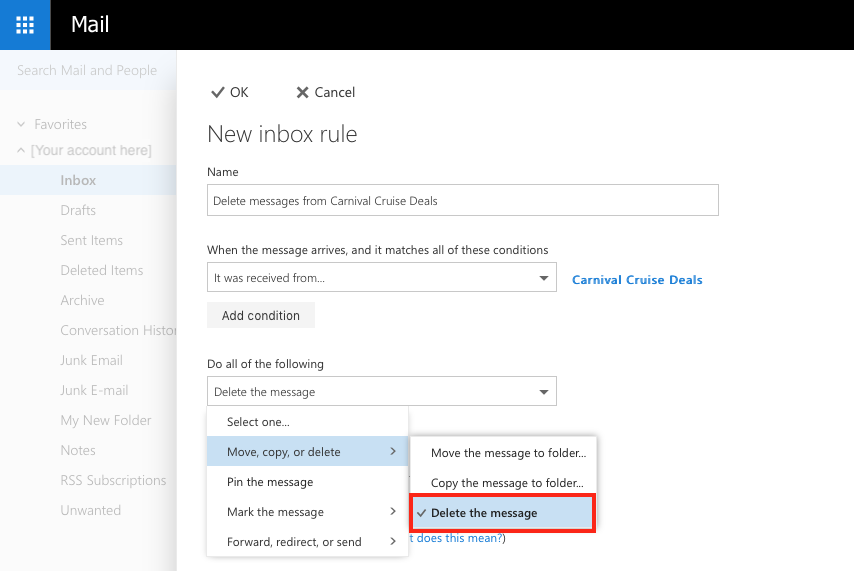This screenshot has width=854, height=571.
Task: Click the Add condition button
Action: click(261, 315)
